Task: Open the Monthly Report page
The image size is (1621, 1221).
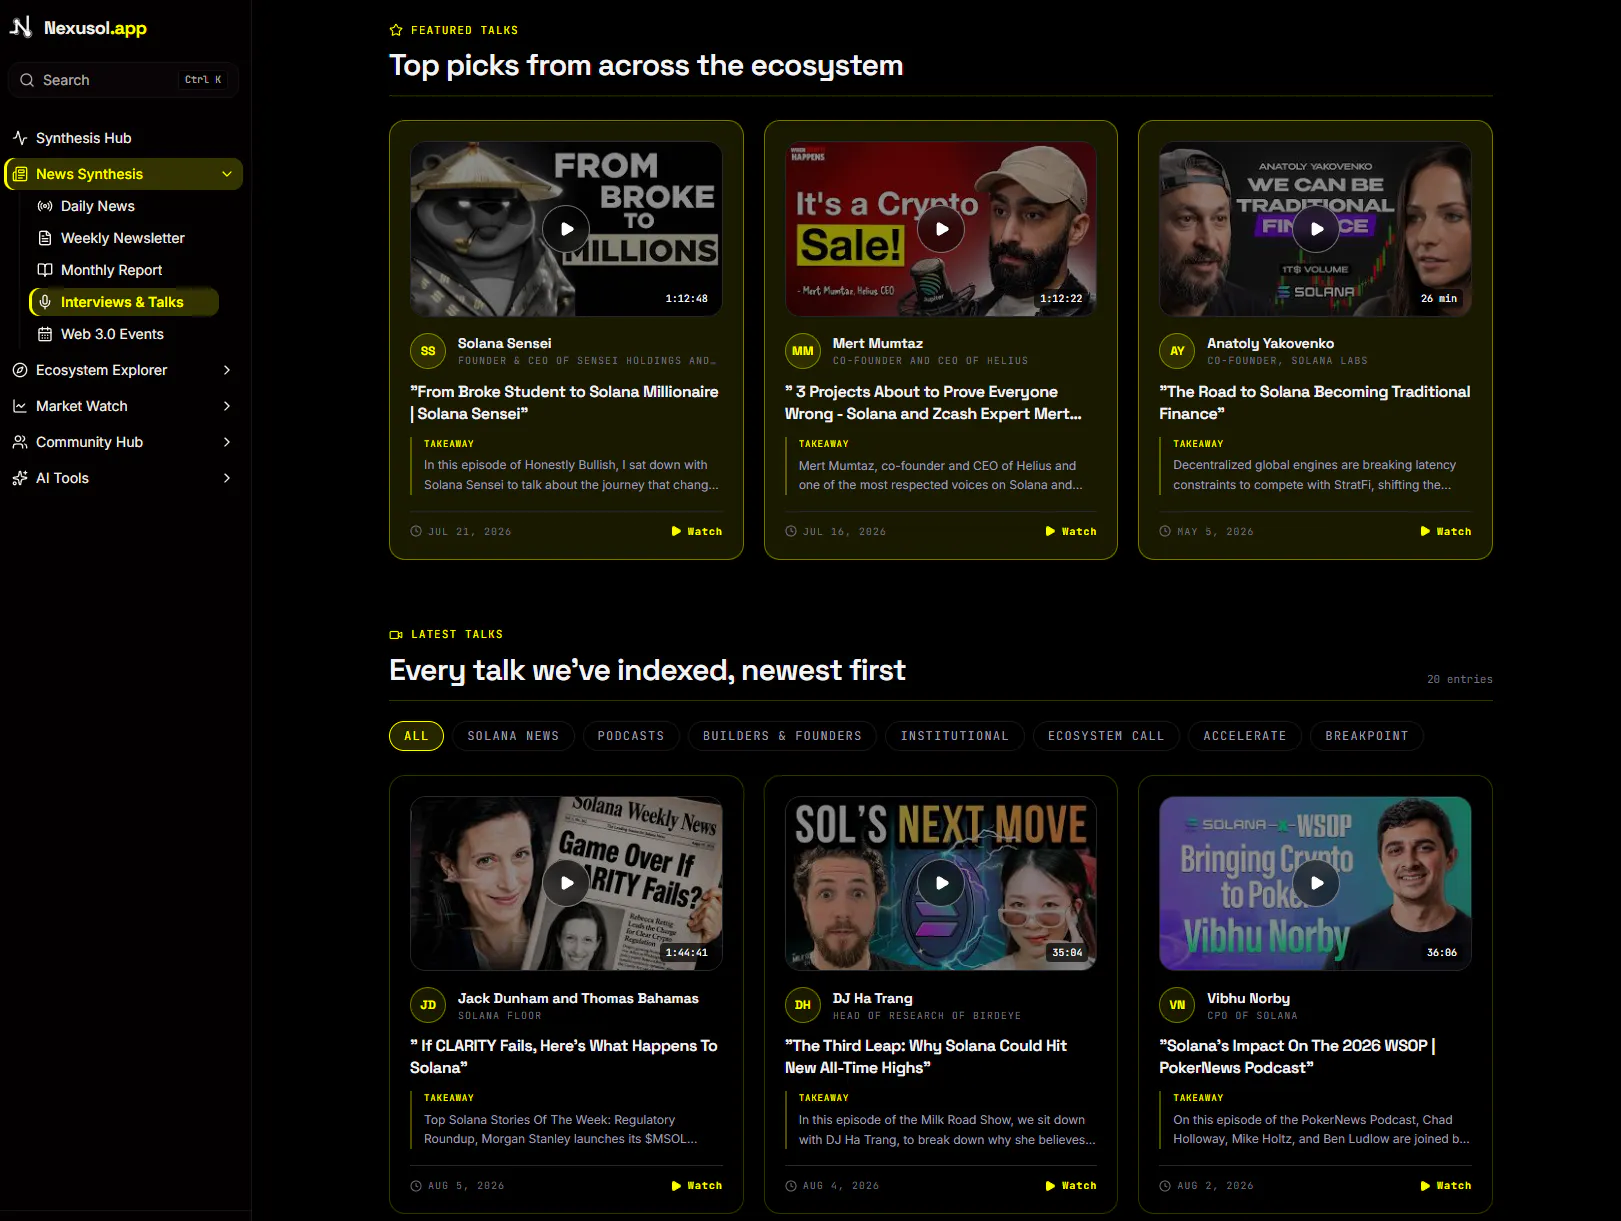Action: [124, 270]
